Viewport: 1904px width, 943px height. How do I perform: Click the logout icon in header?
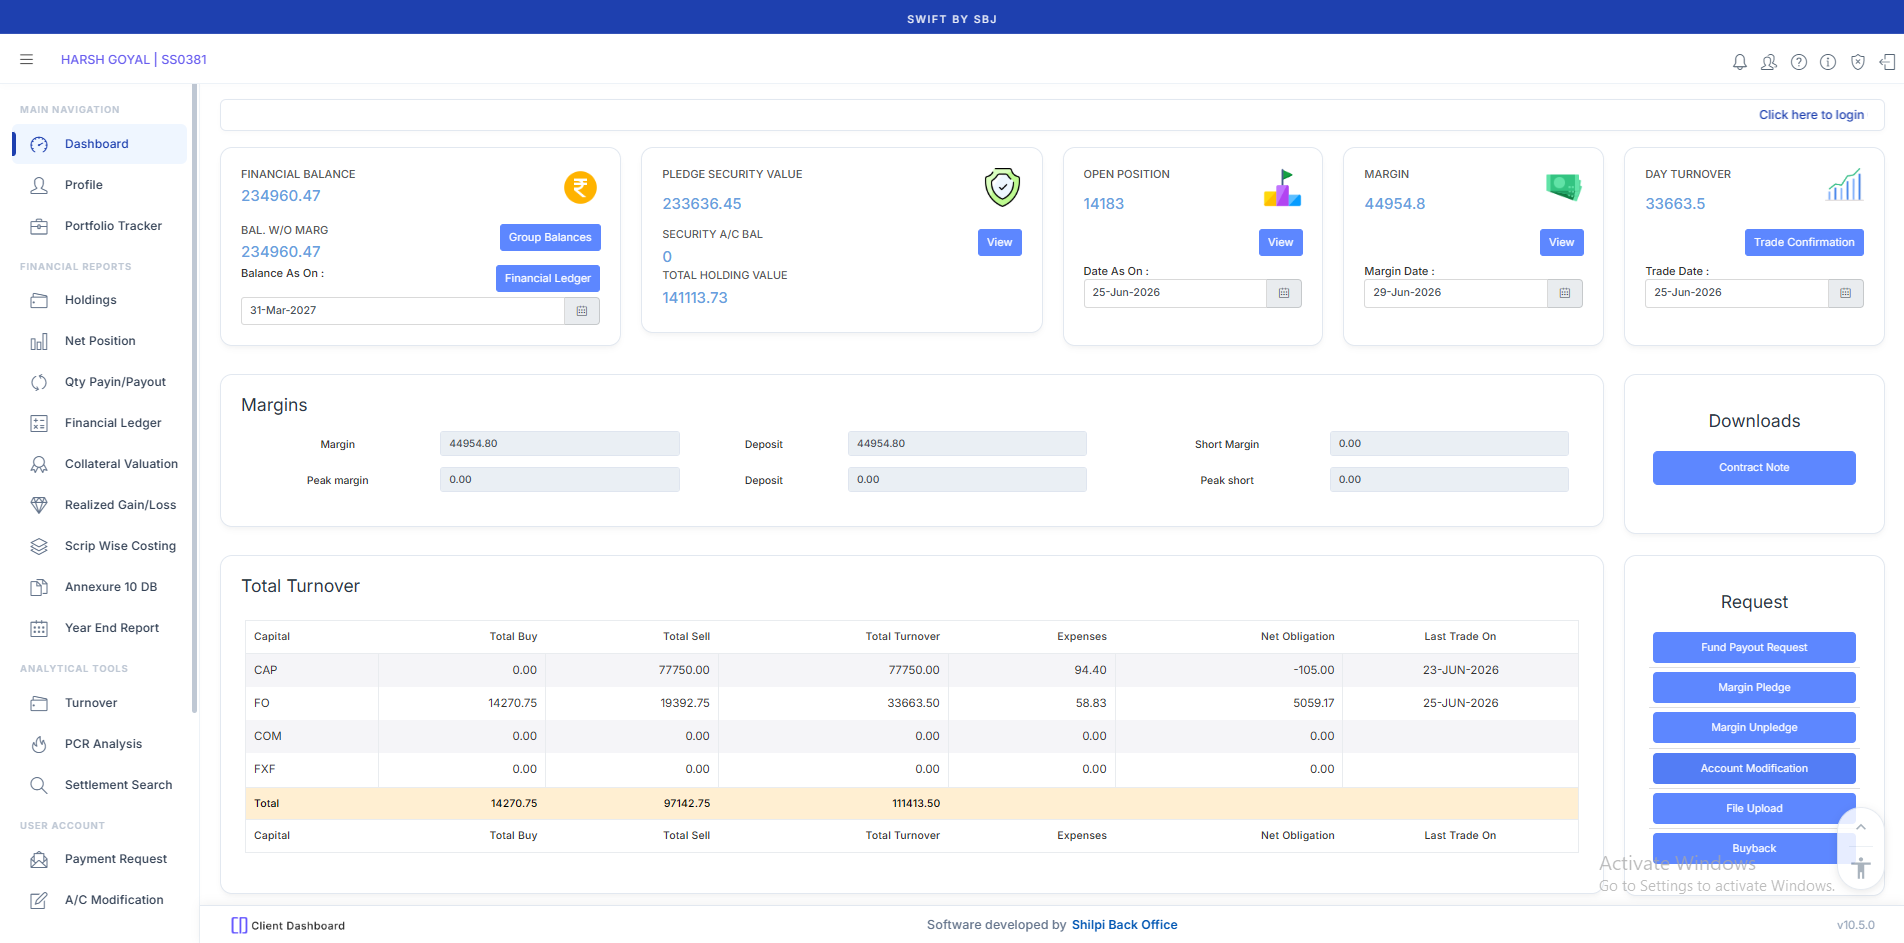(1887, 62)
